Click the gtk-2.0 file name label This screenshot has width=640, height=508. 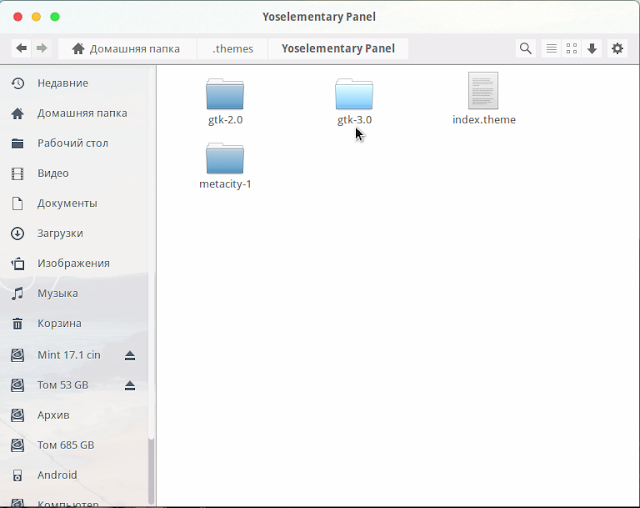[225, 120]
